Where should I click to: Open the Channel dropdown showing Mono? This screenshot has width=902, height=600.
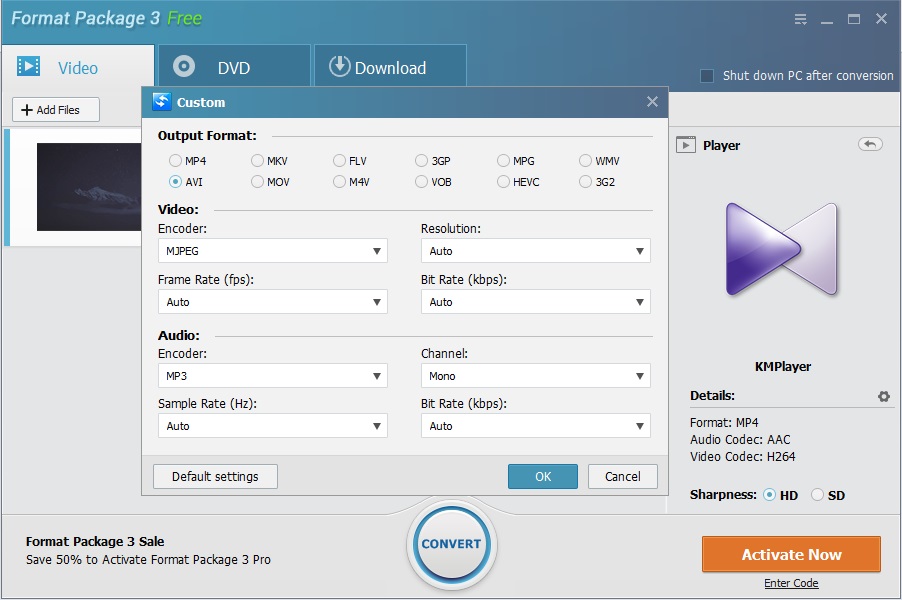pyautogui.click(x=536, y=376)
